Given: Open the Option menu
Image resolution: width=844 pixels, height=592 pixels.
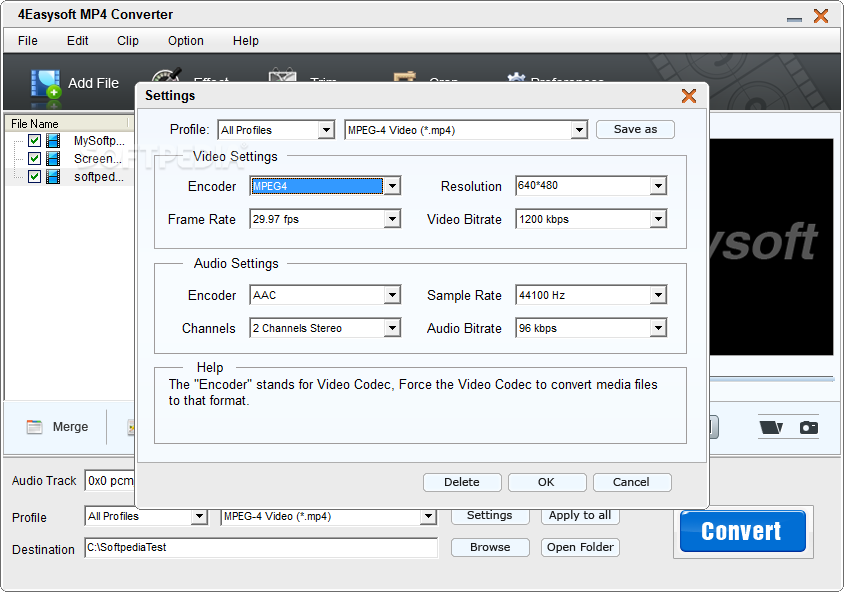Looking at the screenshot, I should (x=186, y=41).
